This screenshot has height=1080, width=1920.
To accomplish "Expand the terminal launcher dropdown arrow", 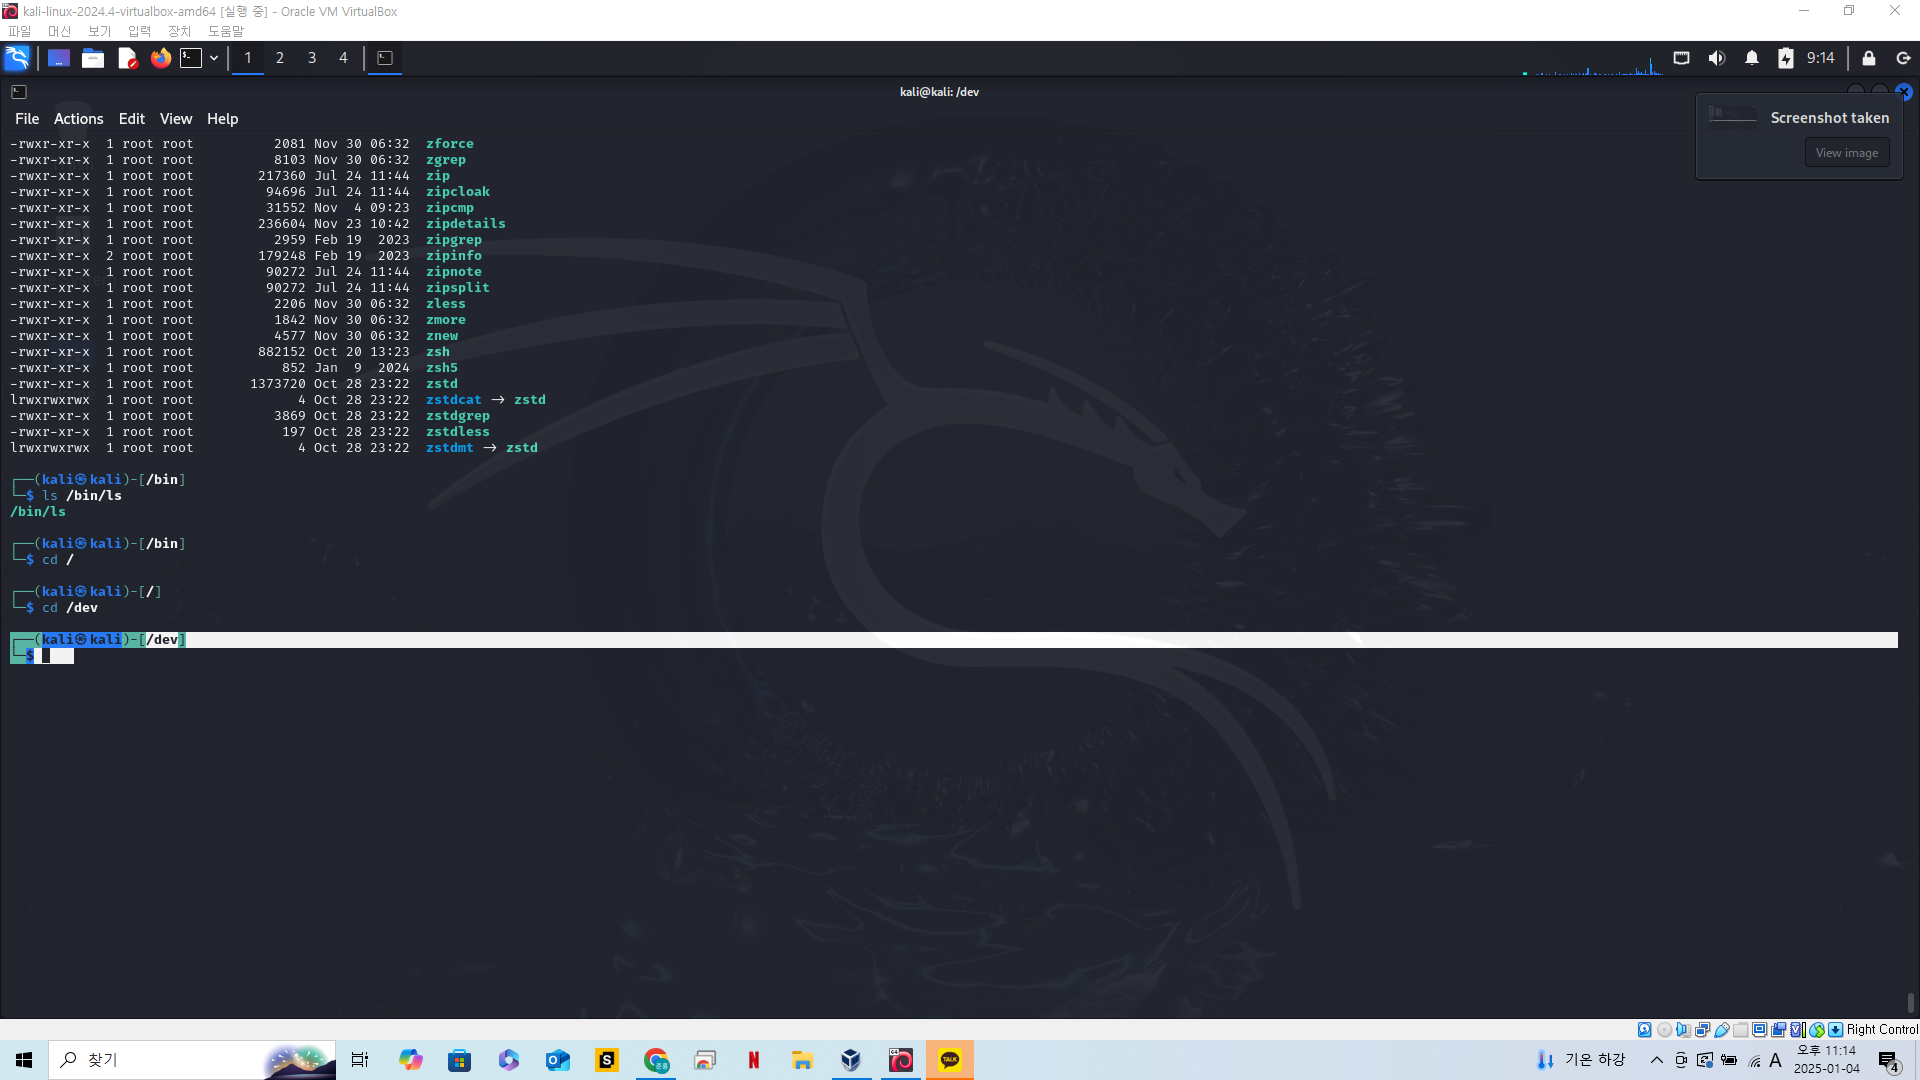I will [214, 58].
